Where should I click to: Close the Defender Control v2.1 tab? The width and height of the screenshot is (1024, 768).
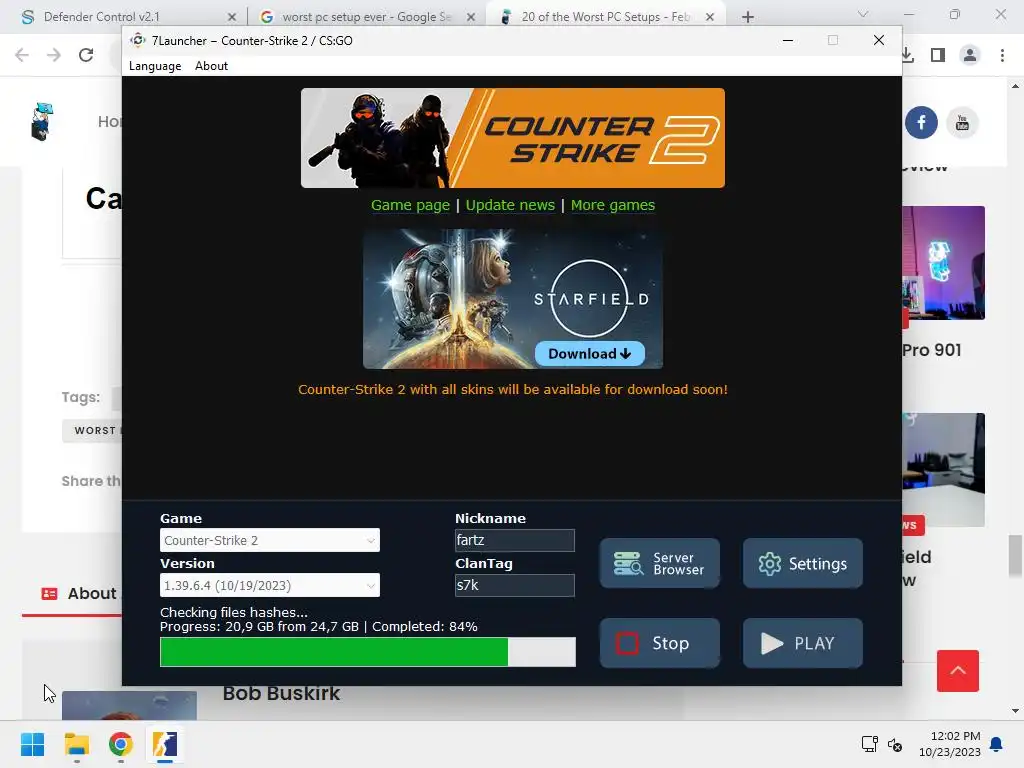232,17
